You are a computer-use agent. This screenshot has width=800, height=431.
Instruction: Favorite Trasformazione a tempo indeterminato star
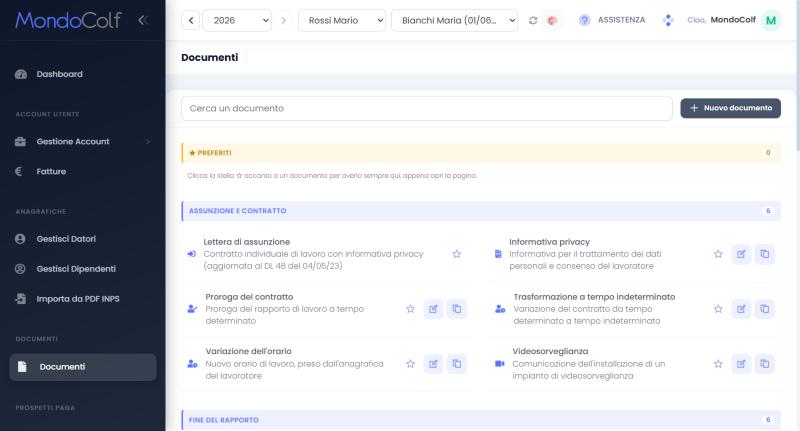(718, 309)
